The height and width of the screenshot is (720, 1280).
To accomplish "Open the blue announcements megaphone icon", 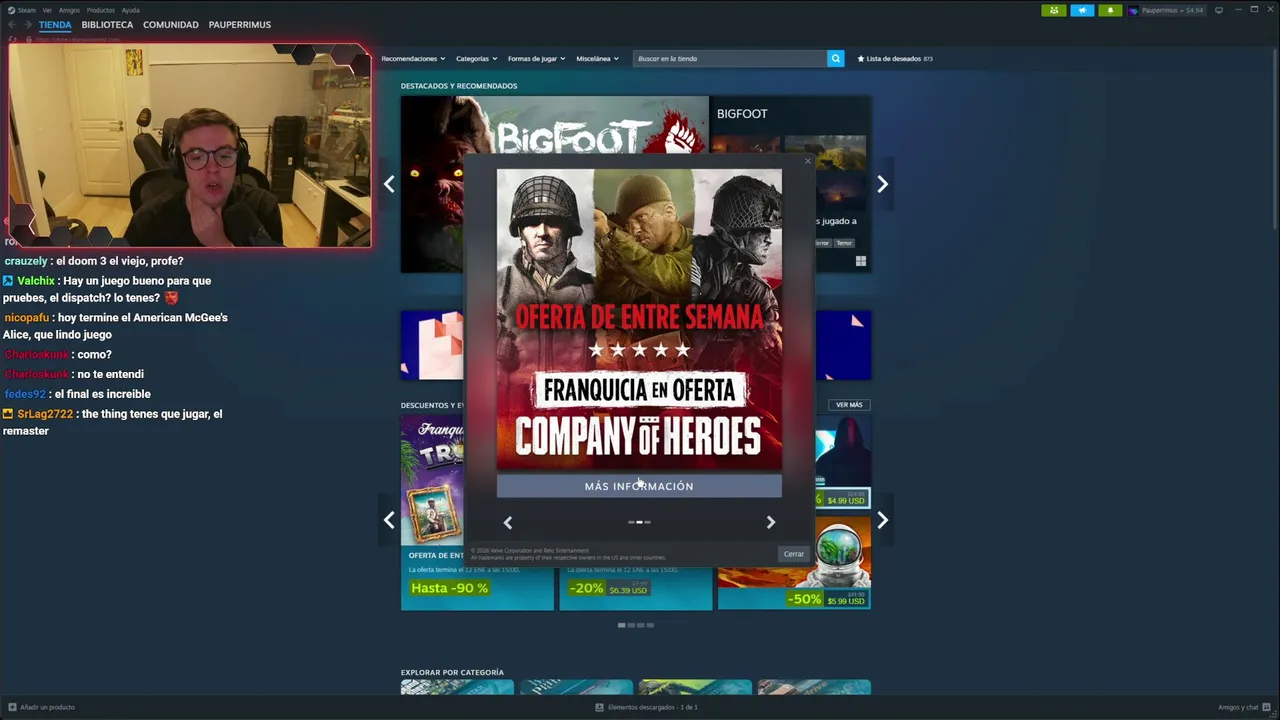I will [1082, 10].
